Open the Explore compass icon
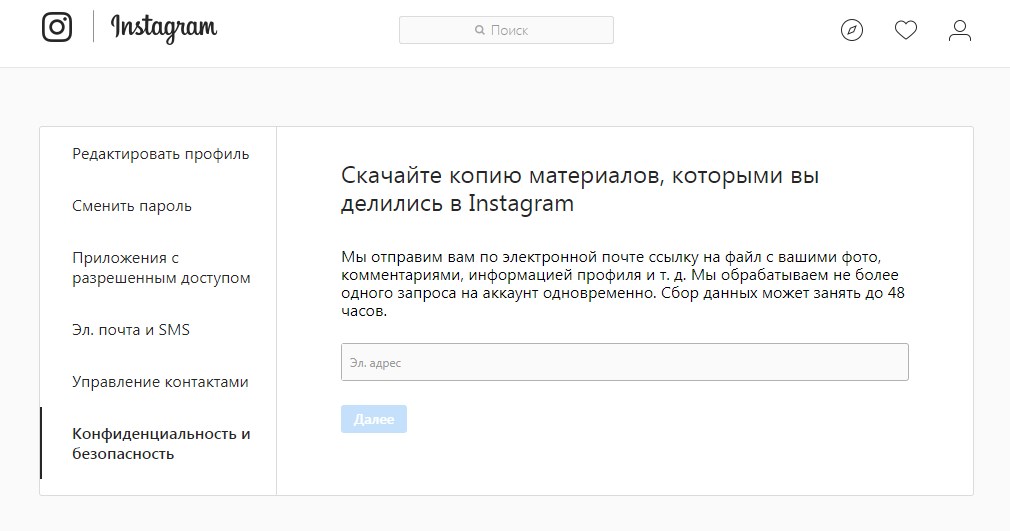 [852, 30]
